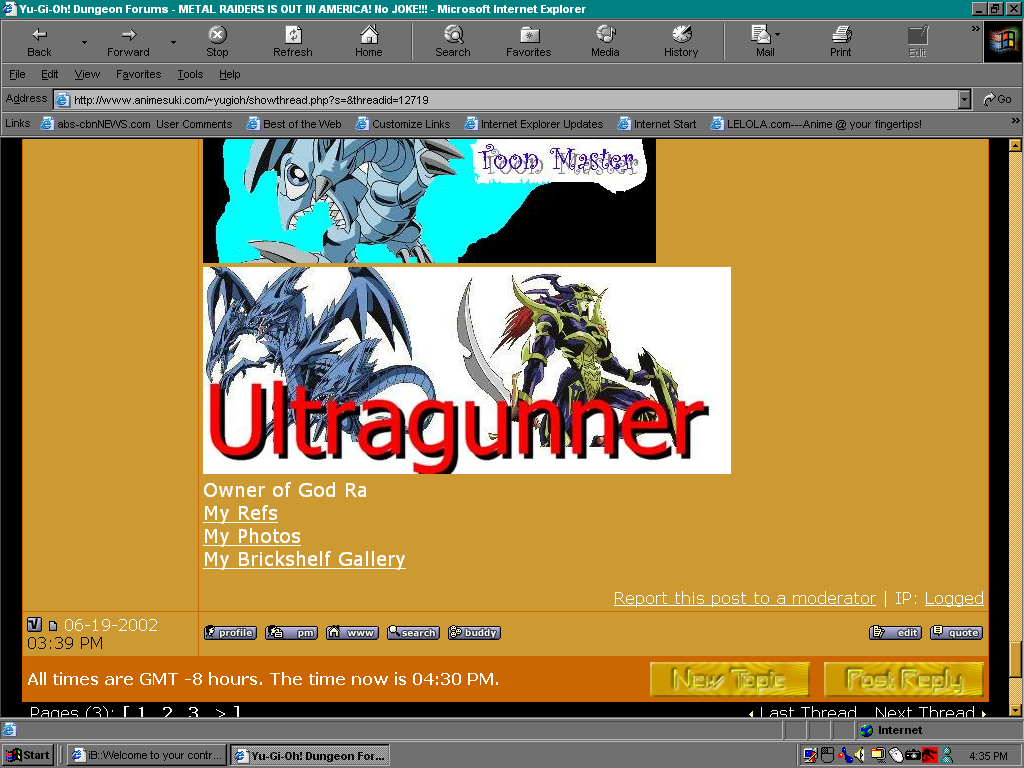Send a pm to the poster
The height and width of the screenshot is (768, 1024).
tap(291, 632)
